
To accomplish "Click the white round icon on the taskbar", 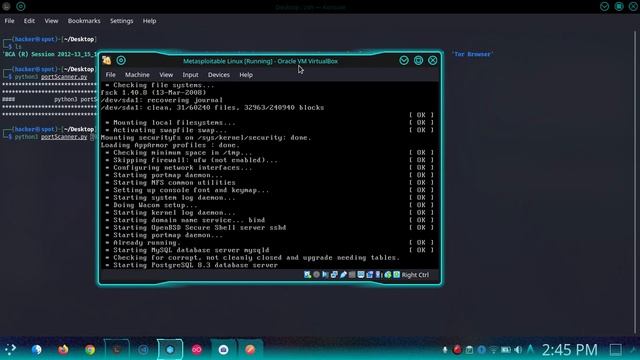I will [x=223, y=349].
